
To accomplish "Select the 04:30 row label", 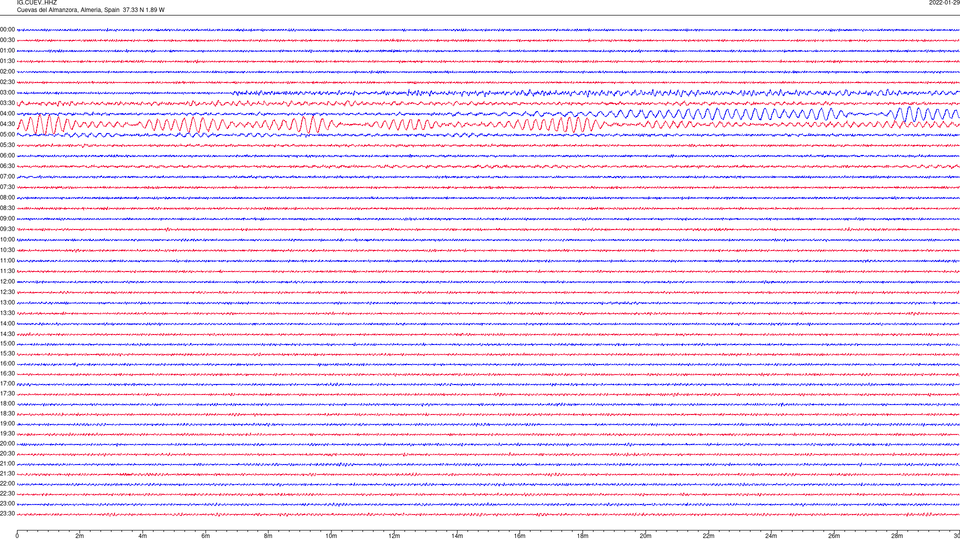I will (x=7, y=124).
